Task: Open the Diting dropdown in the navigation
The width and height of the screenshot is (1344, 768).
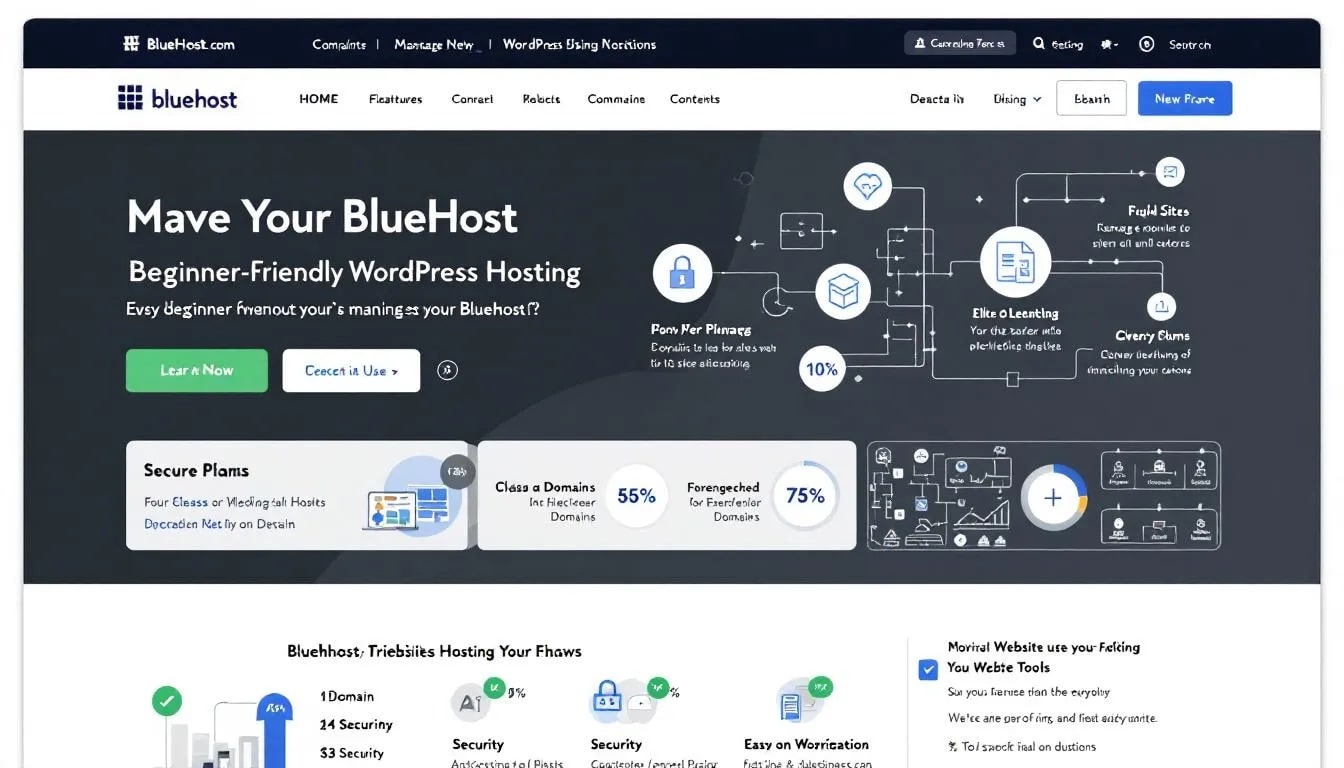Action: tap(1018, 99)
